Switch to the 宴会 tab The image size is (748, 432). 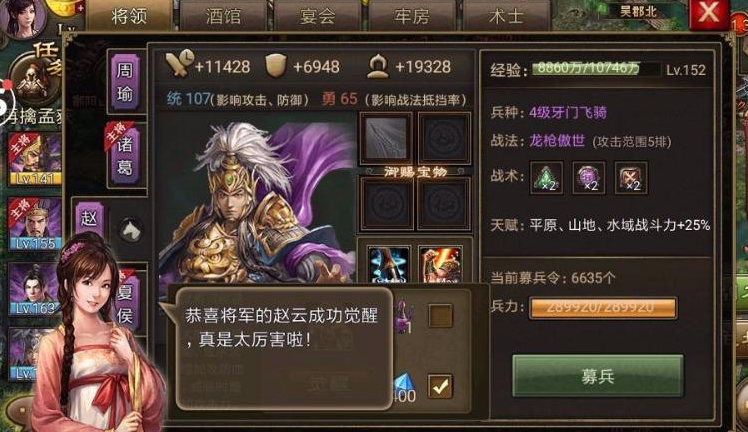coord(317,16)
